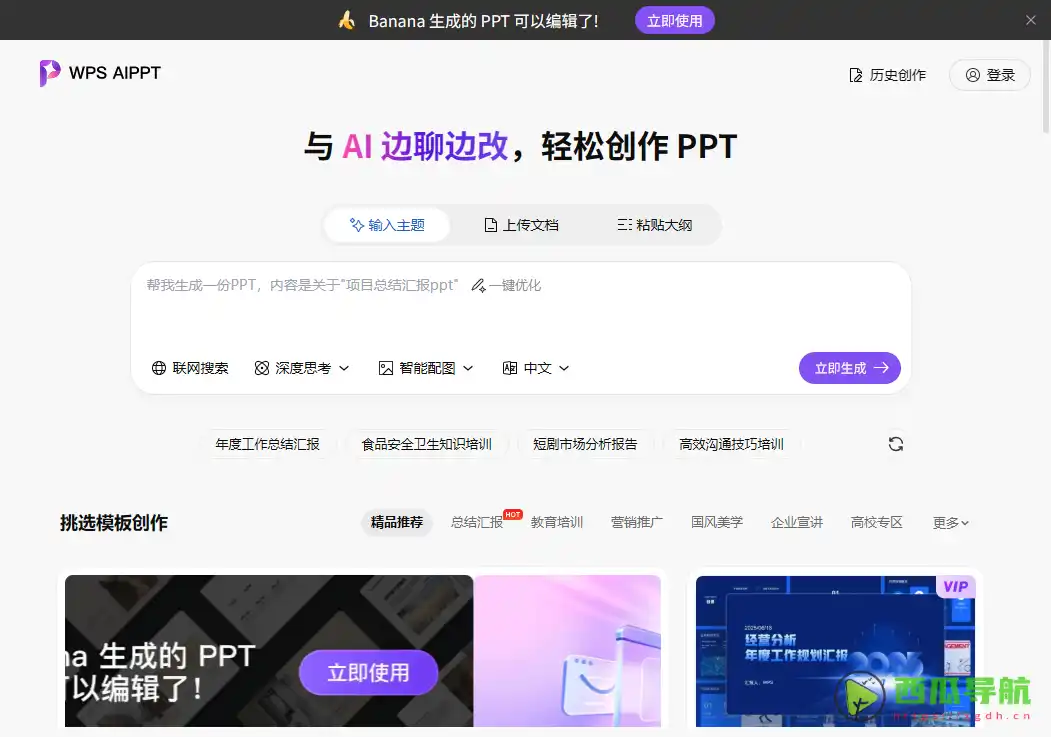Select the 智能配图 (smart images) icon
This screenshot has width=1051, height=737.
(x=385, y=367)
